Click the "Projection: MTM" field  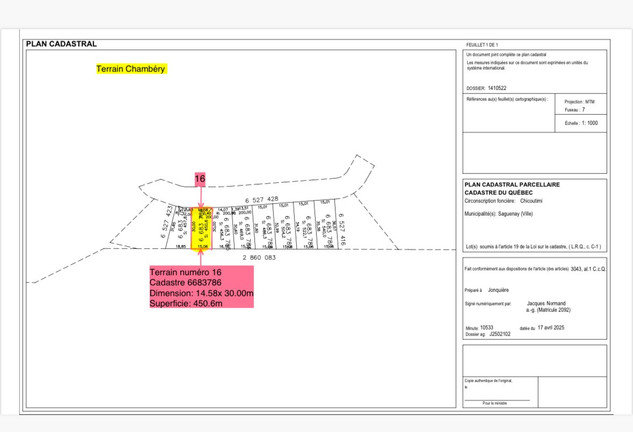coord(580,102)
